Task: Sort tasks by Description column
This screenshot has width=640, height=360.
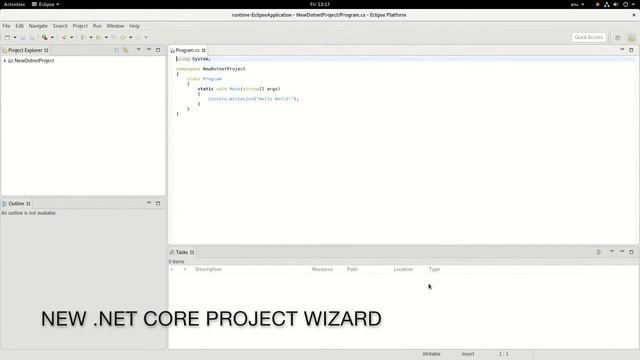Action: click(209, 269)
